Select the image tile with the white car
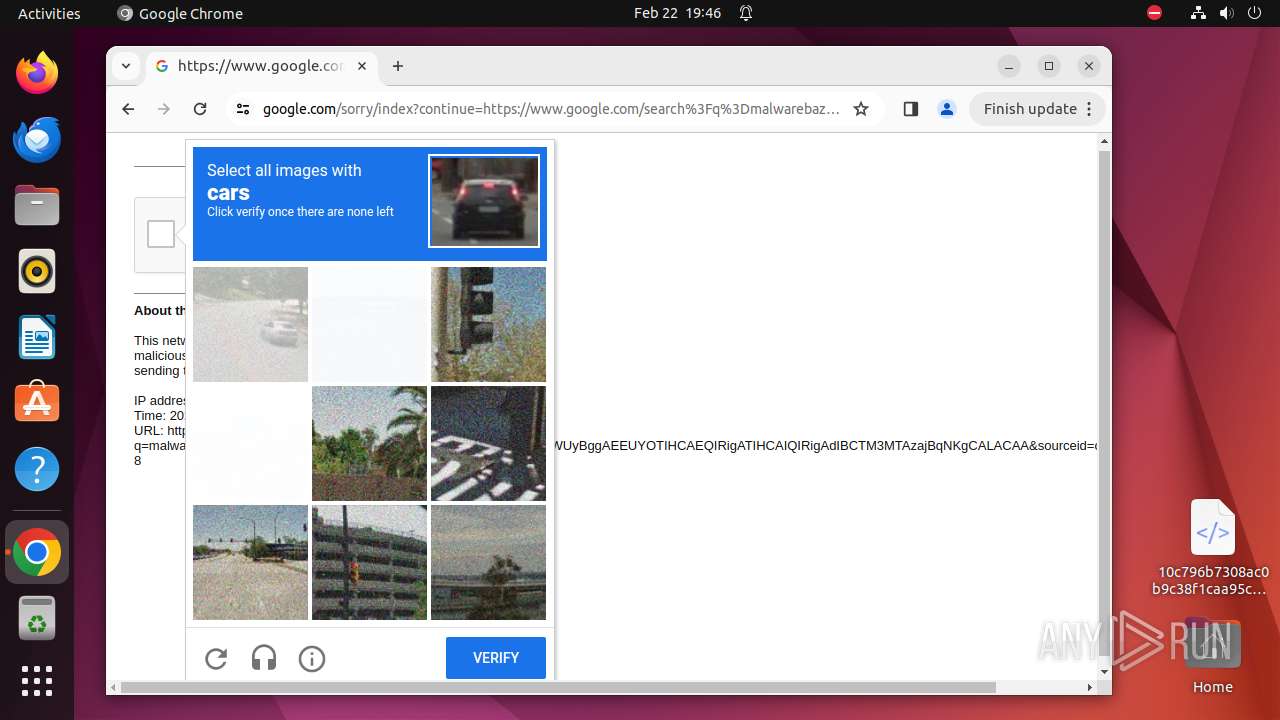The image size is (1280, 720). [250, 324]
